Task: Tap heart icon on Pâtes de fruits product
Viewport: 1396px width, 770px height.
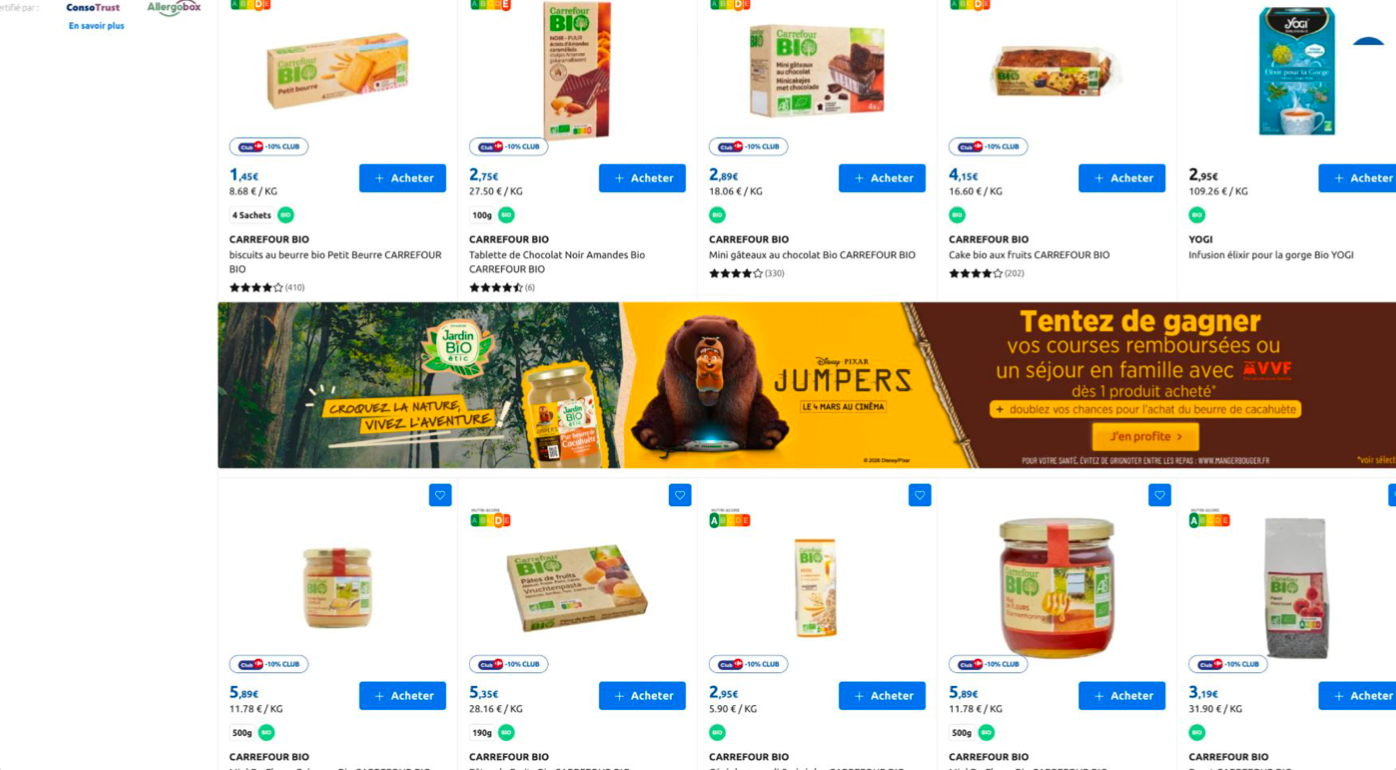Action: [680, 495]
